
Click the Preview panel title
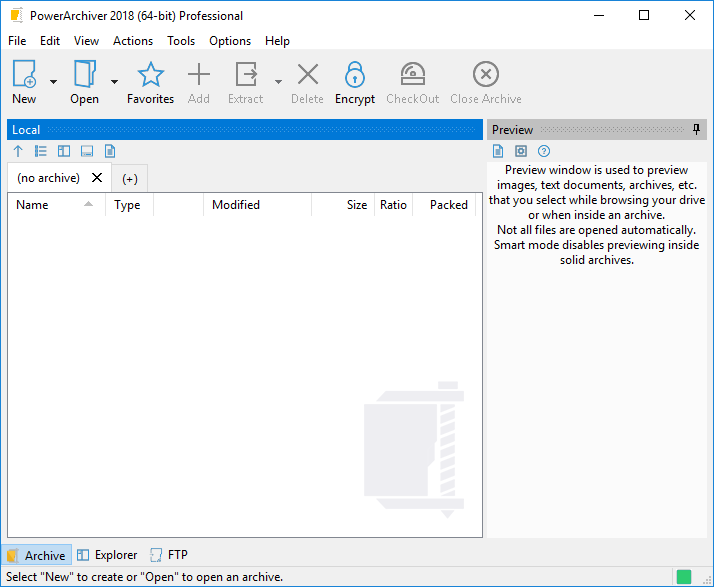512,130
